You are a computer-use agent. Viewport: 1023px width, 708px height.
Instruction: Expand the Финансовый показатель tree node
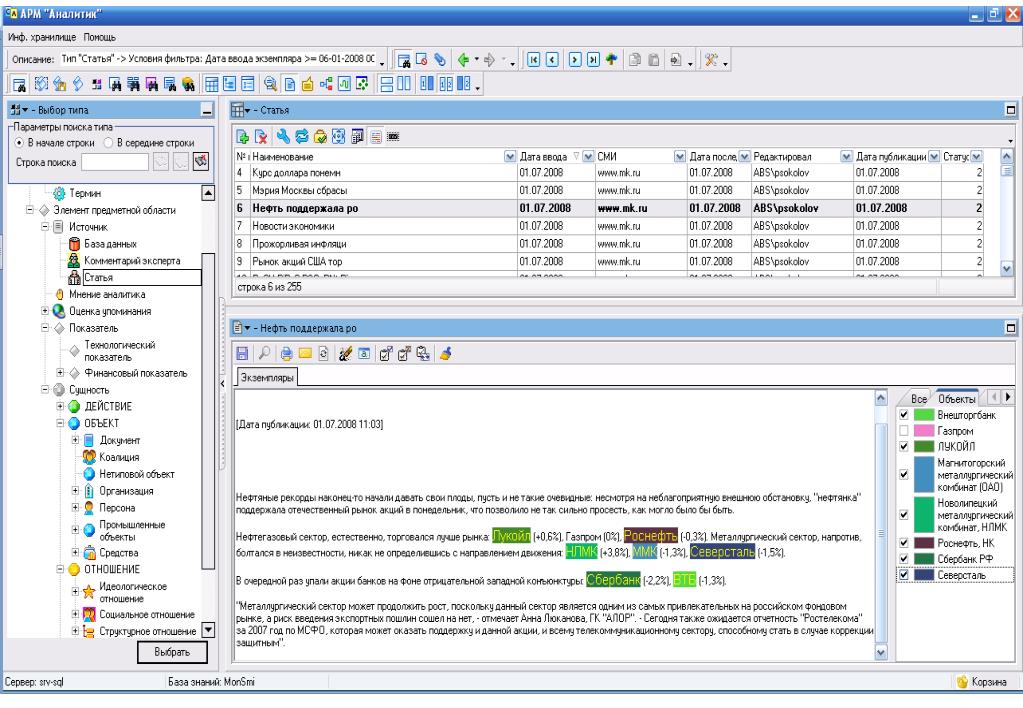pyautogui.click(x=60, y=373)
